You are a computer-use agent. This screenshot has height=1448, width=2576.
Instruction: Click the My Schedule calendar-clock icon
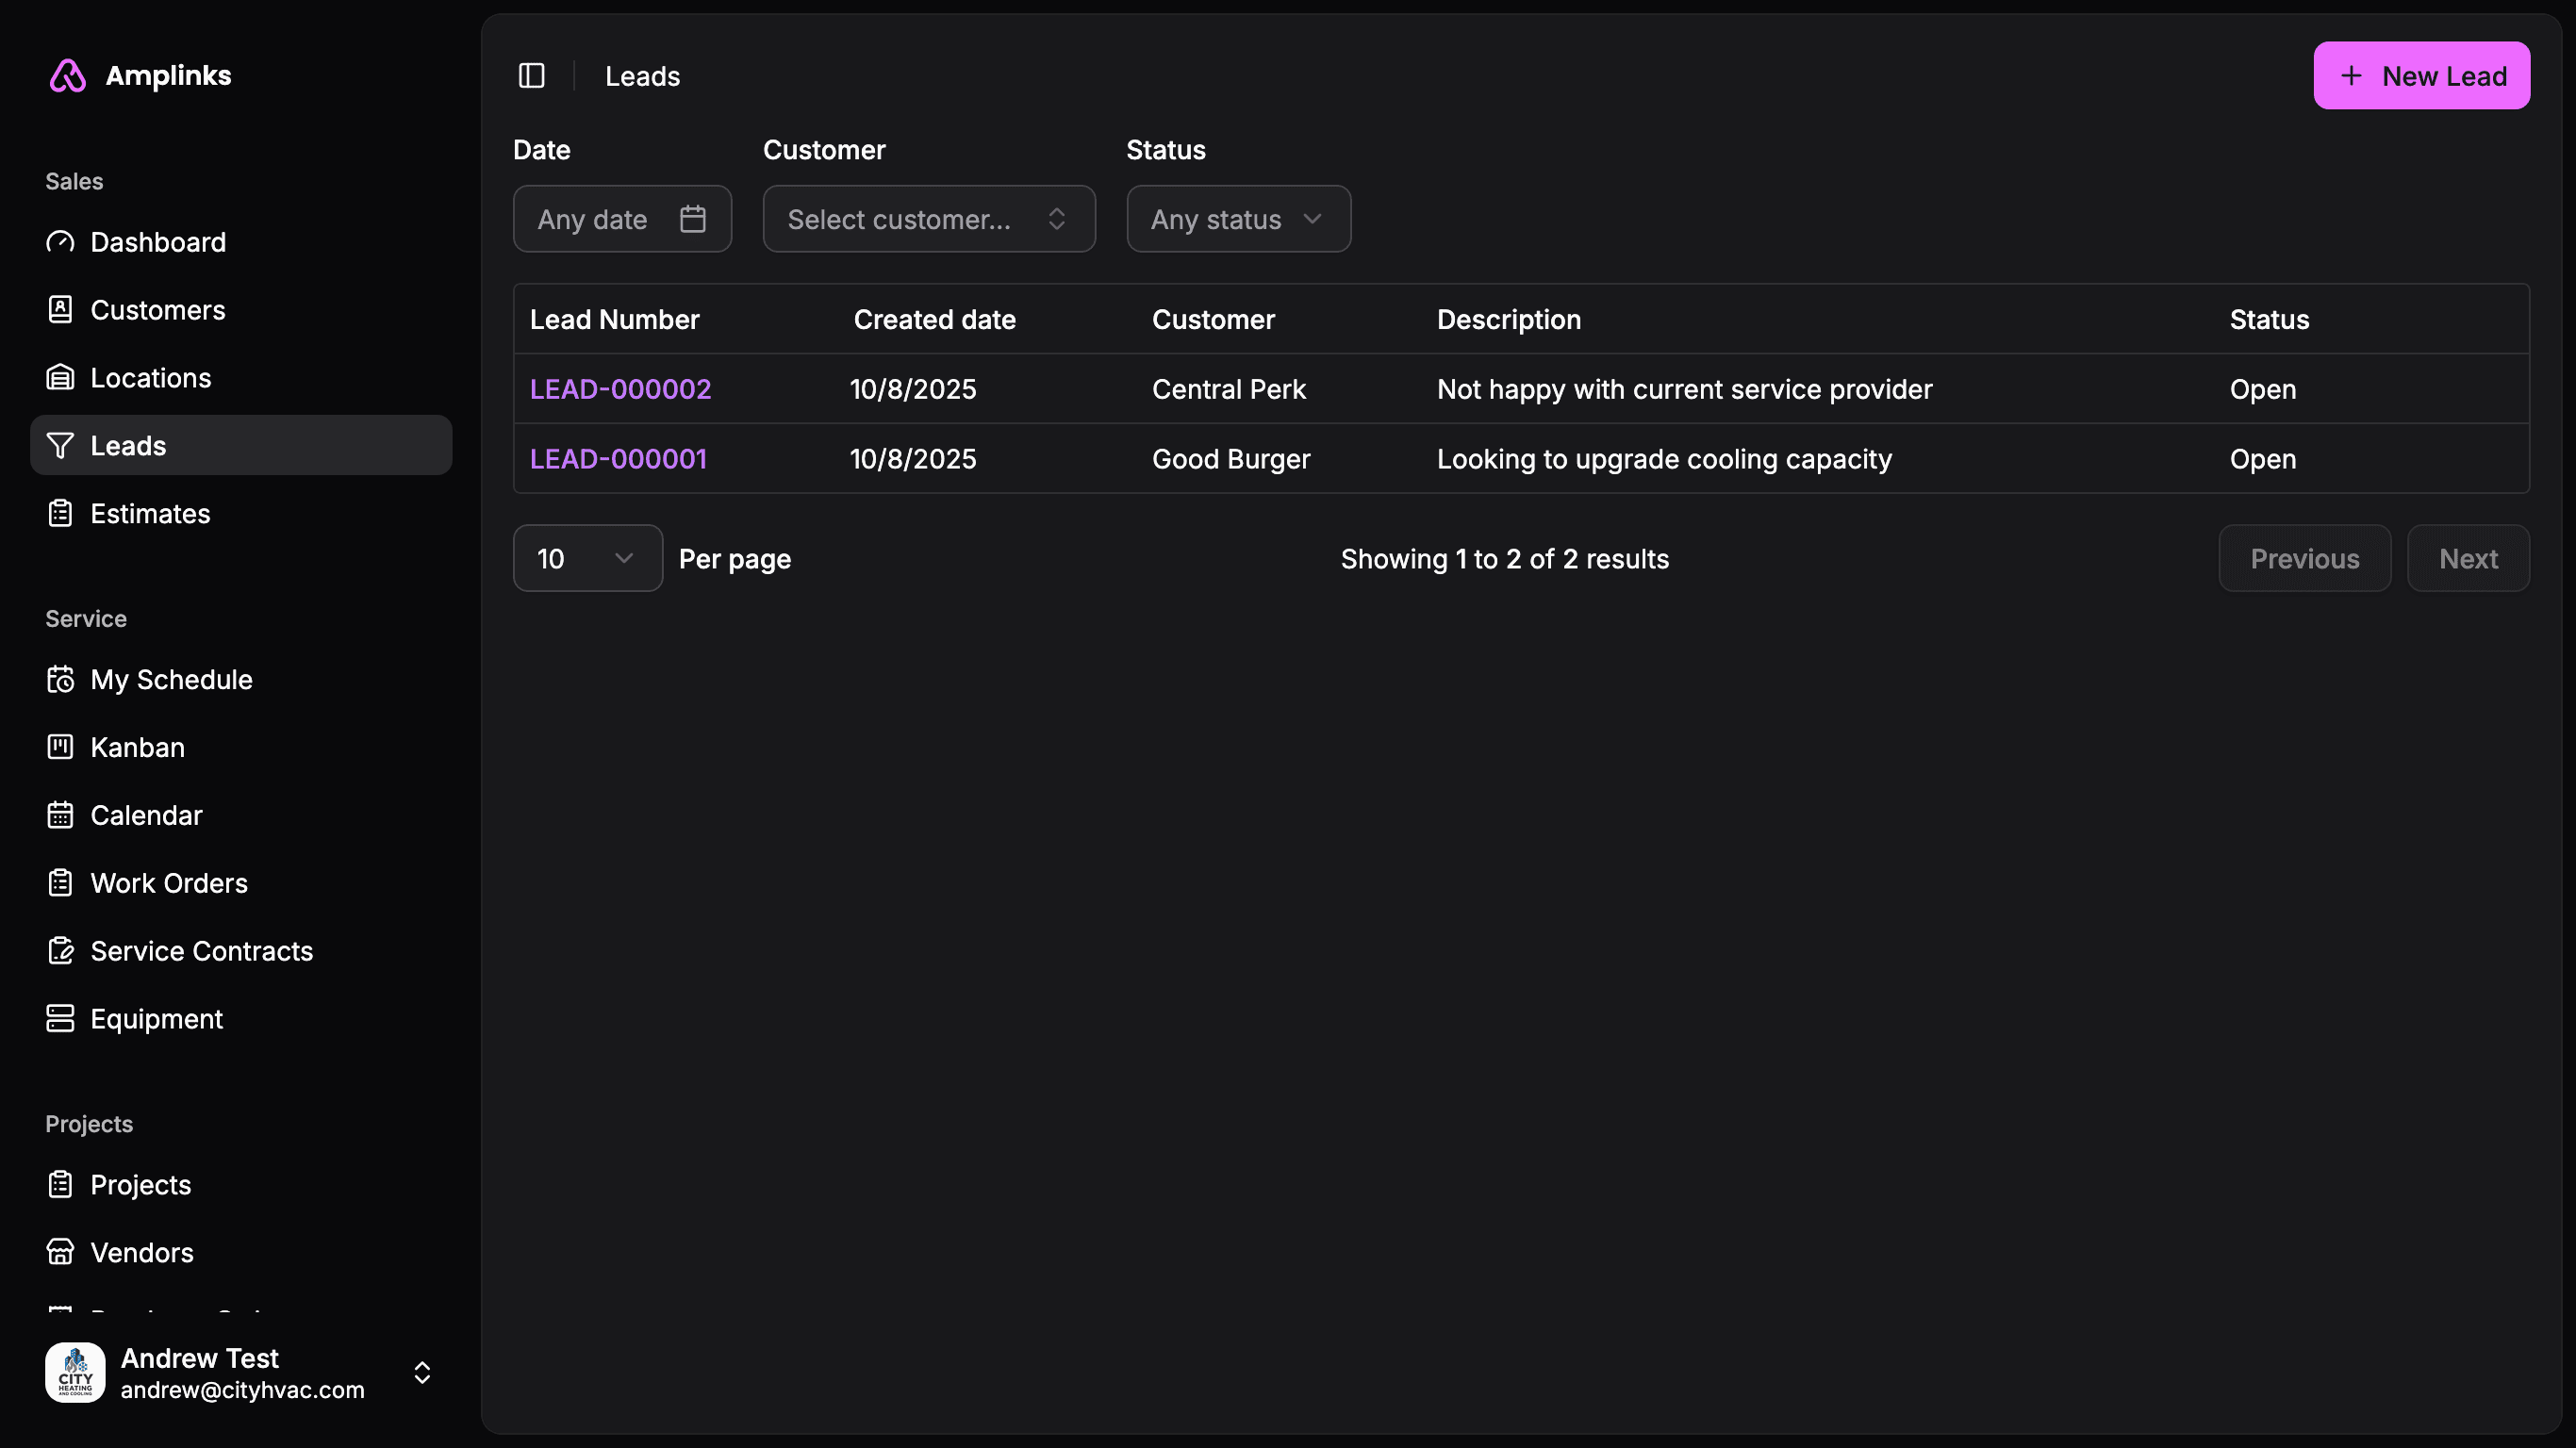coord(60,680)
